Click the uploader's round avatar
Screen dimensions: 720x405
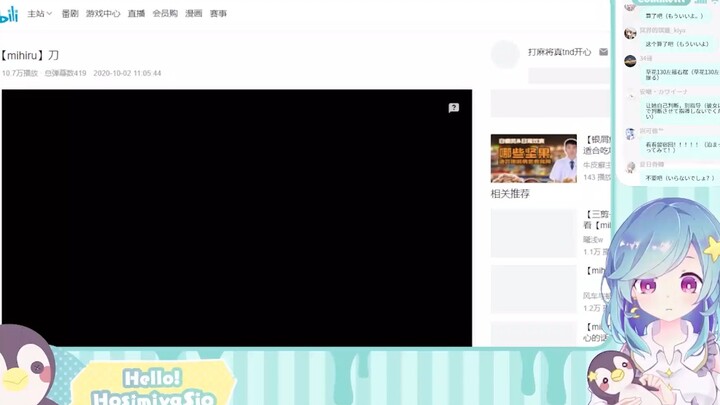click(x=506, y=54)
